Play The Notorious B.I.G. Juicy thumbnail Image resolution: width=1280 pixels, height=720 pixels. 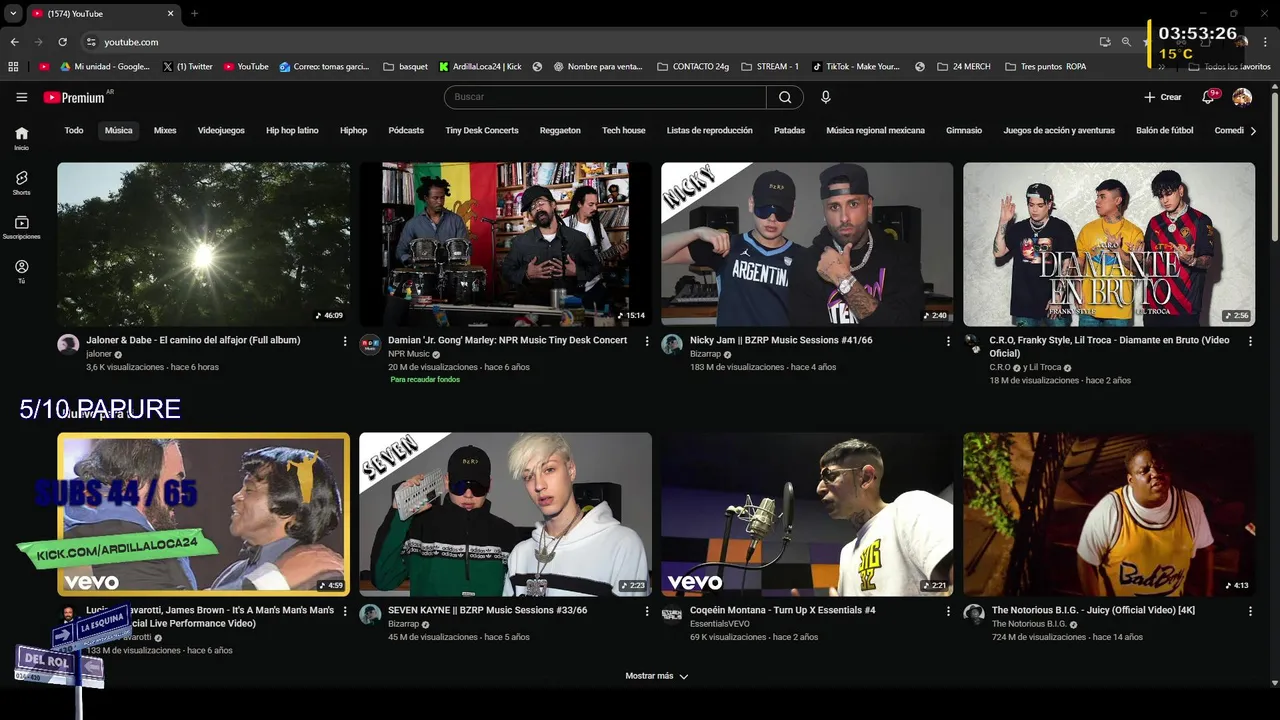(1109, 514)
